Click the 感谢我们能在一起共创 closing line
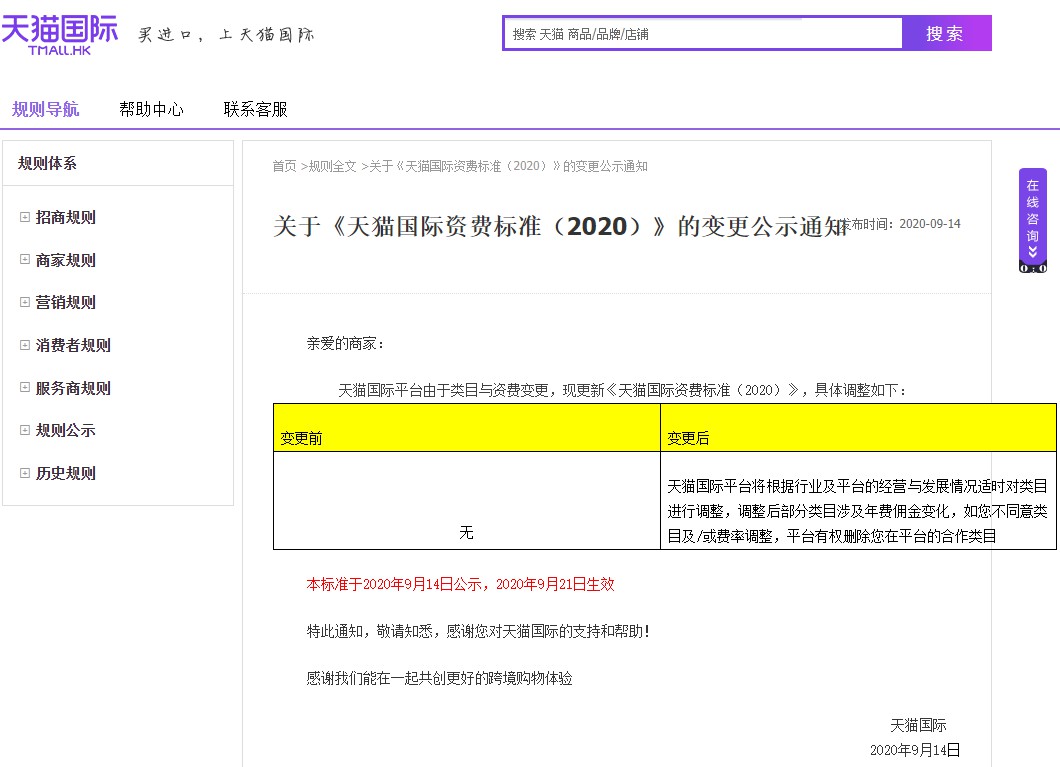The image size is (1060, 767). [439, 678]
